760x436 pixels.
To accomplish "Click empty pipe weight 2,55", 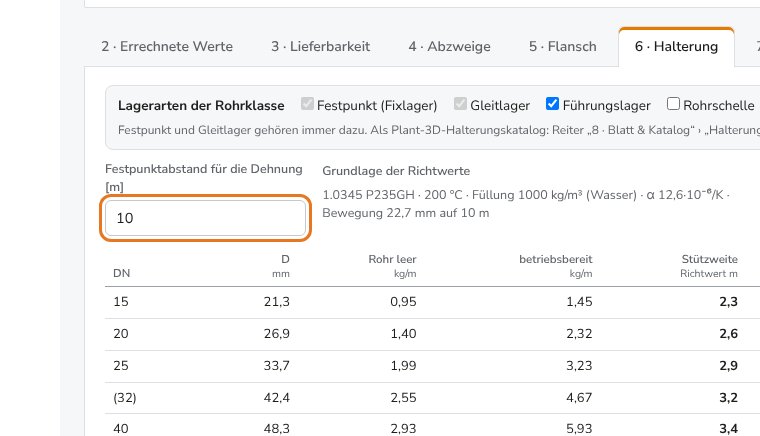I will point(403,398).
